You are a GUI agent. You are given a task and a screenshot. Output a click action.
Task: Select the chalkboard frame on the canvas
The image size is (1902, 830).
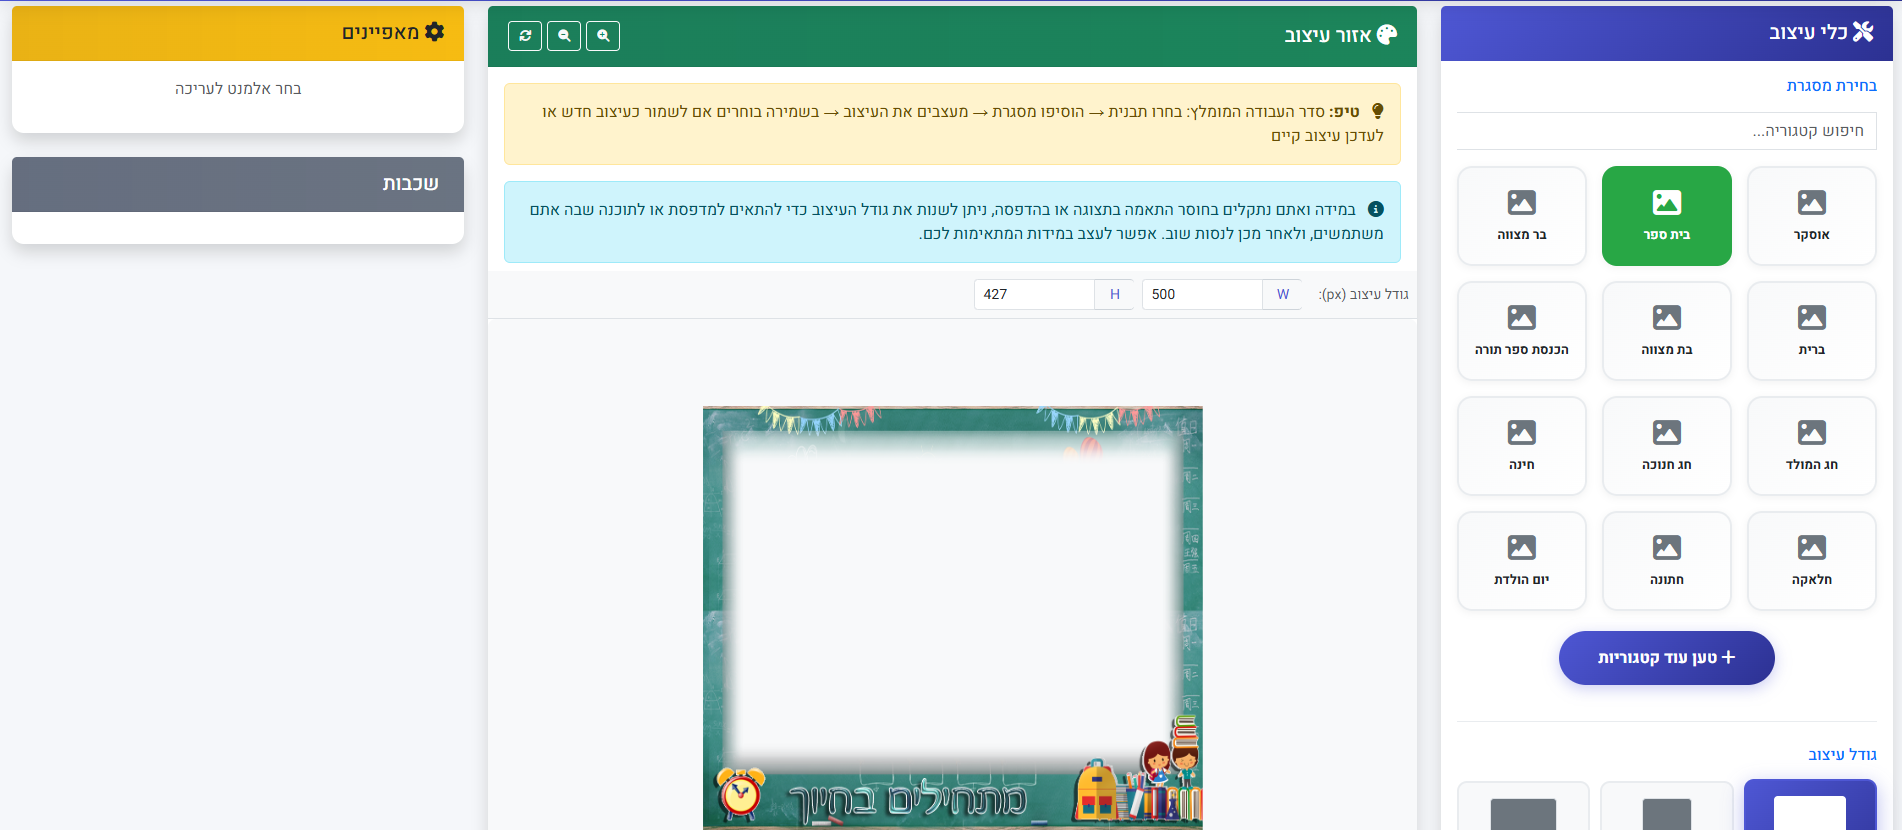(x=952, y=617)
